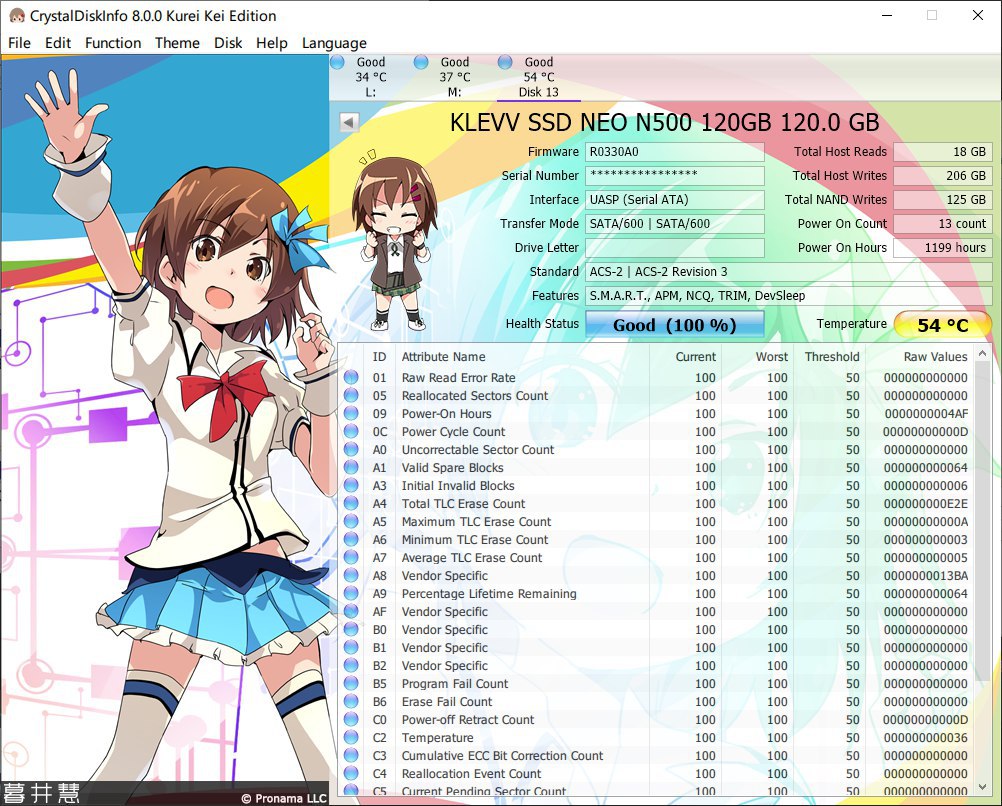This screenshot has height=806, width=1002.
Task: Click the status icon for Initial Invalid Blocks
Action: pyautogui.click(x=351, y=486)
